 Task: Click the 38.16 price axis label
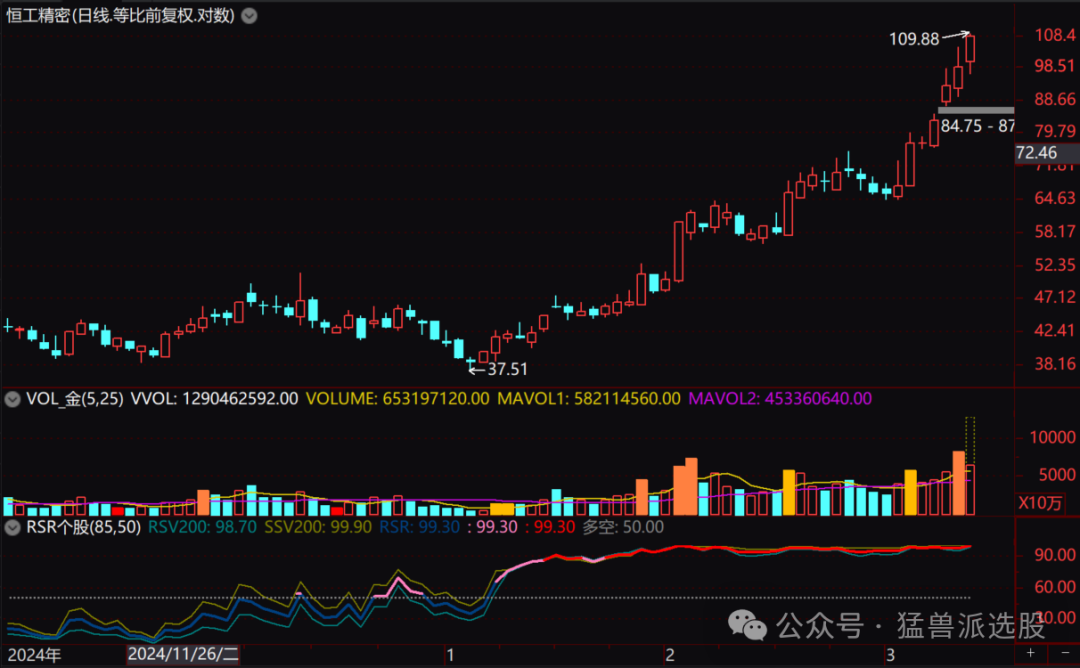point(1055,364)
